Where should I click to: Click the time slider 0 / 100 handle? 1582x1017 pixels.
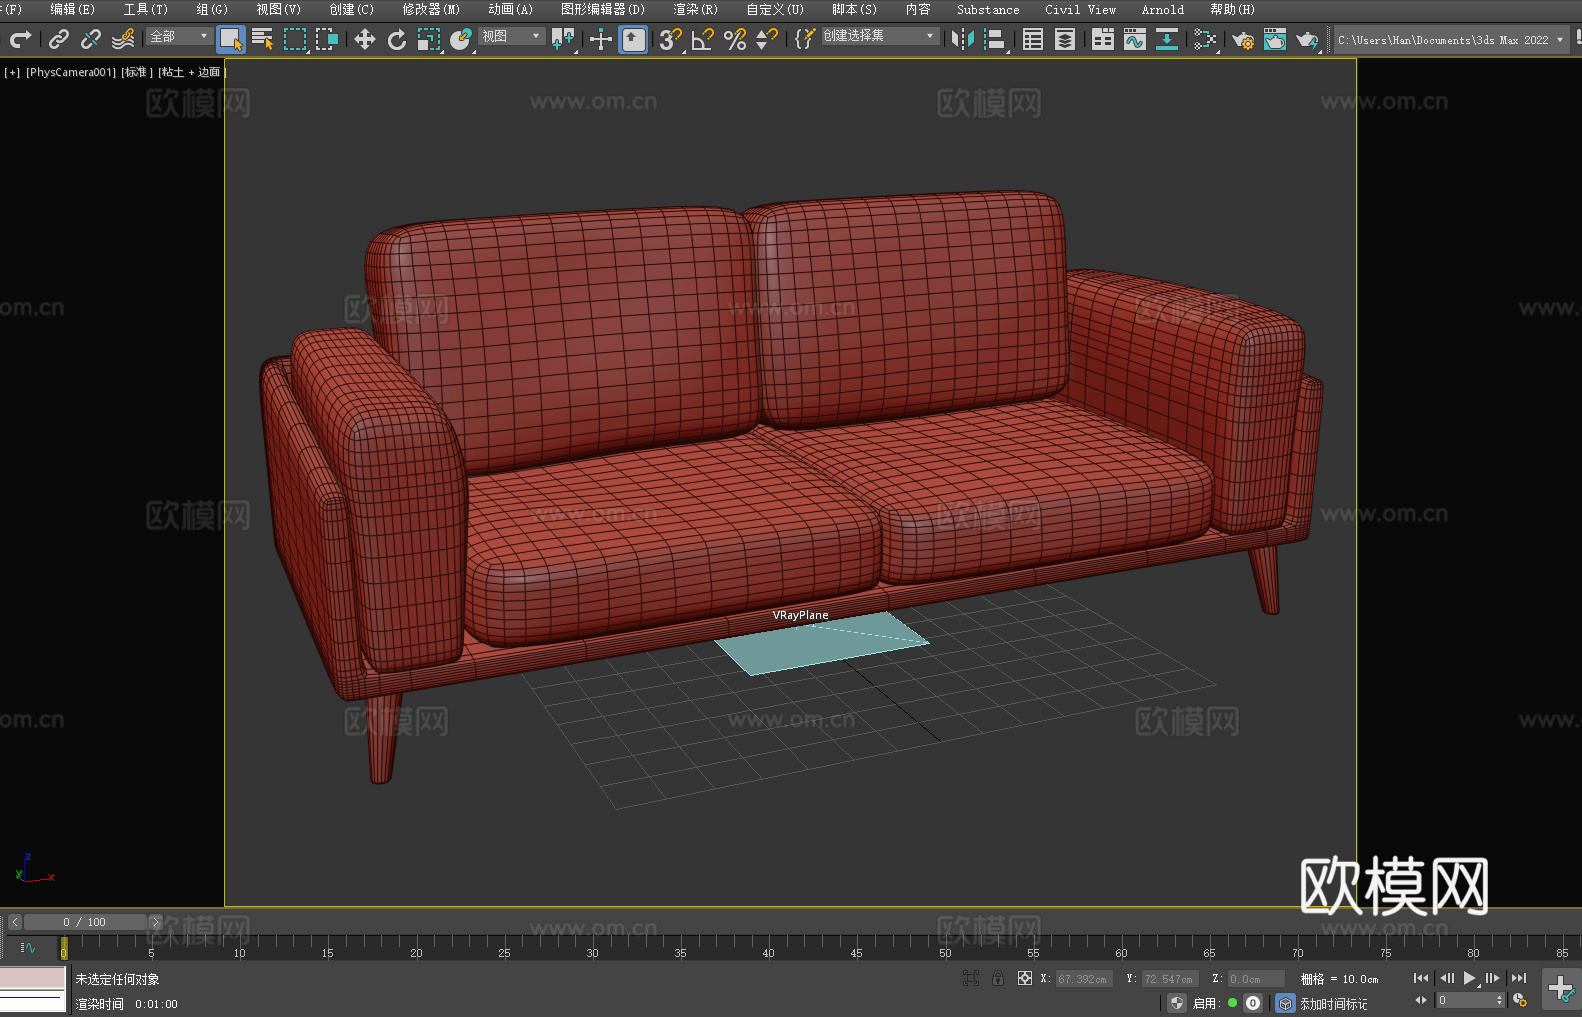point(85,922)
